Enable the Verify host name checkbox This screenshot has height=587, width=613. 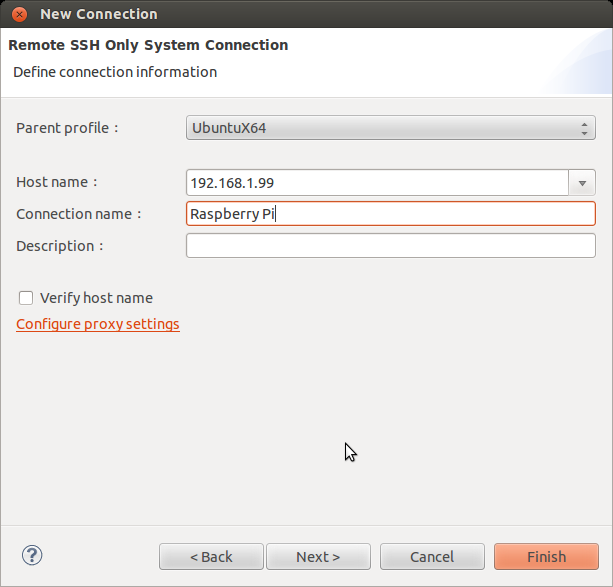pos(26,298)
